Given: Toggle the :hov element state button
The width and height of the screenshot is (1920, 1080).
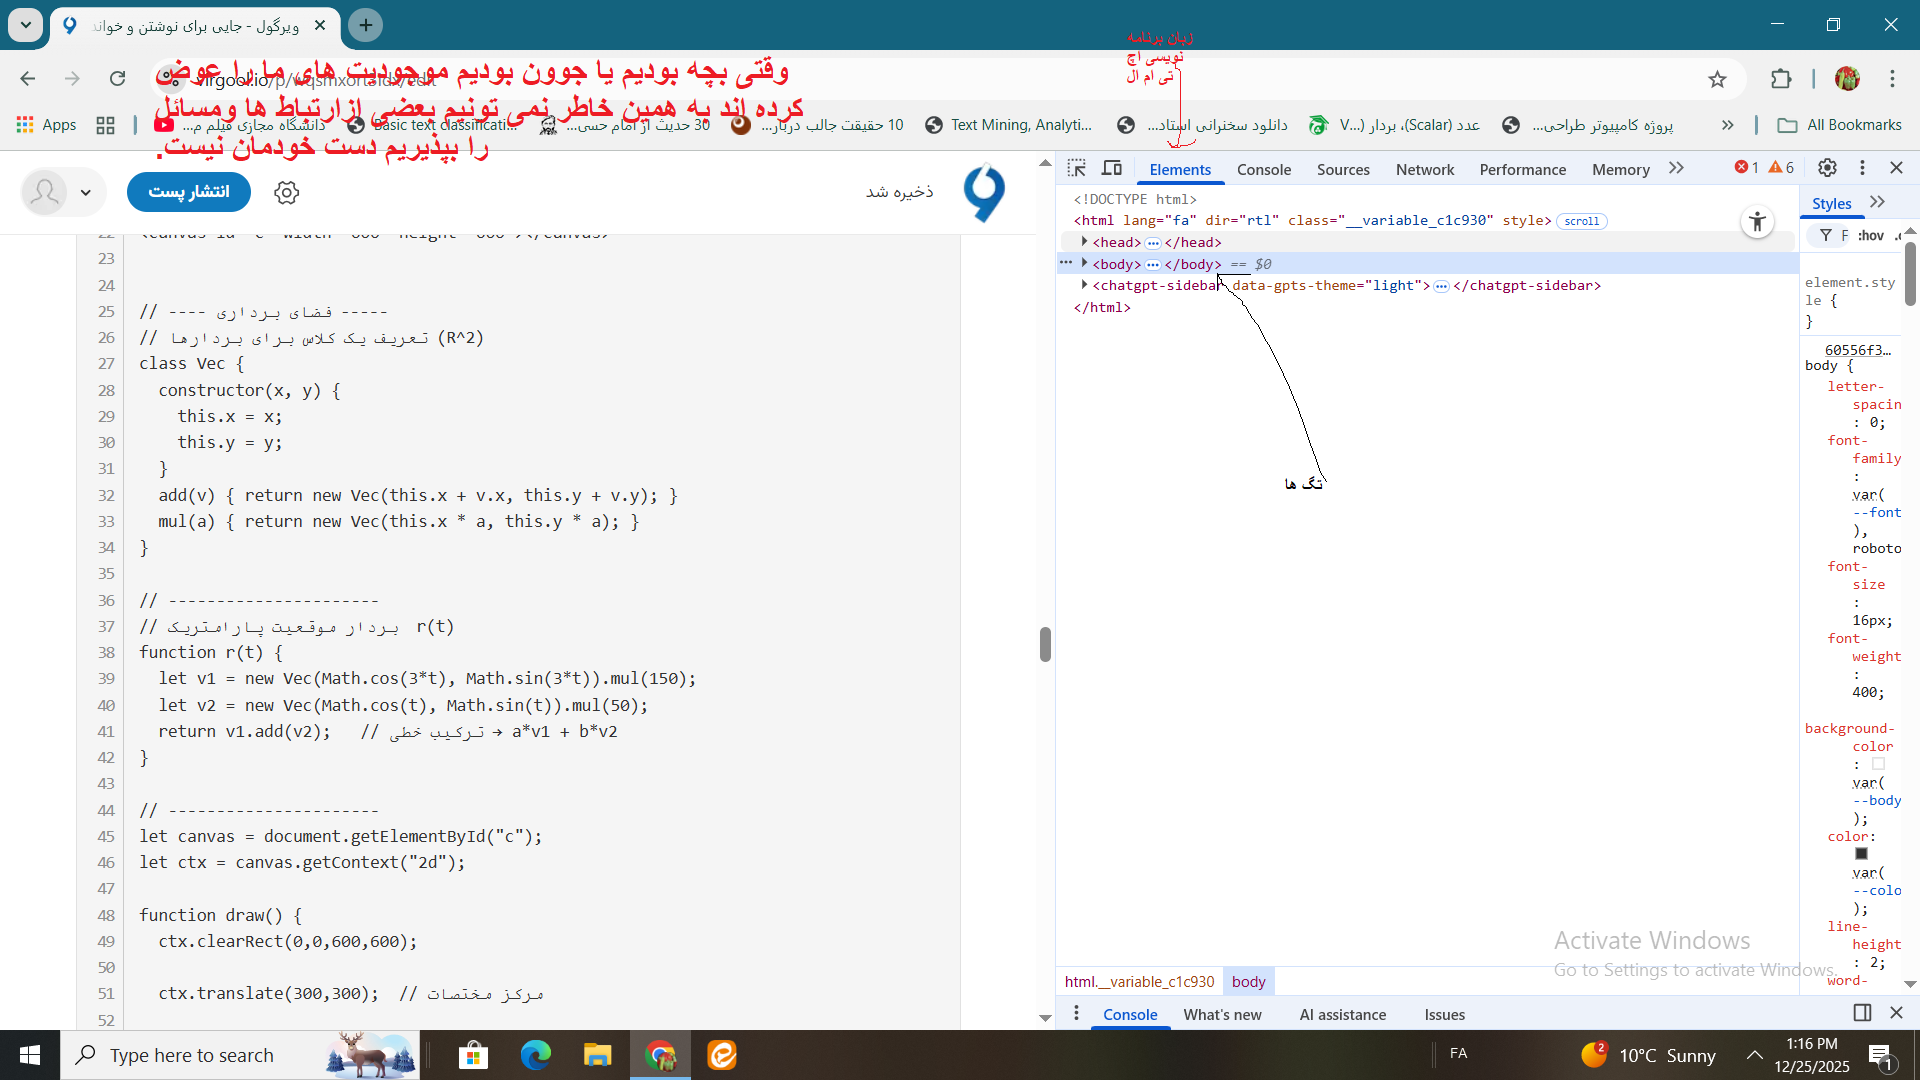Looking at the screenshot, I should [x=1870, y=235].
